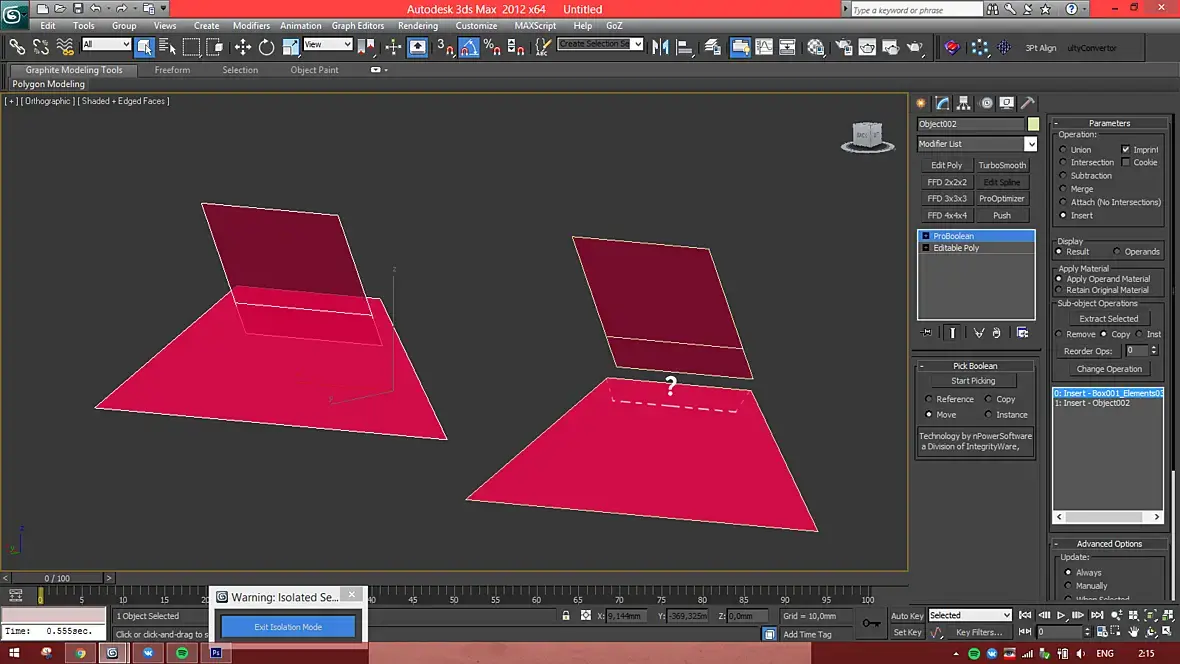Image resolution: width=1180 pixels, height=664 pixels.
Task: Enable the Cookie checkbox
Action: (1126, 162)
